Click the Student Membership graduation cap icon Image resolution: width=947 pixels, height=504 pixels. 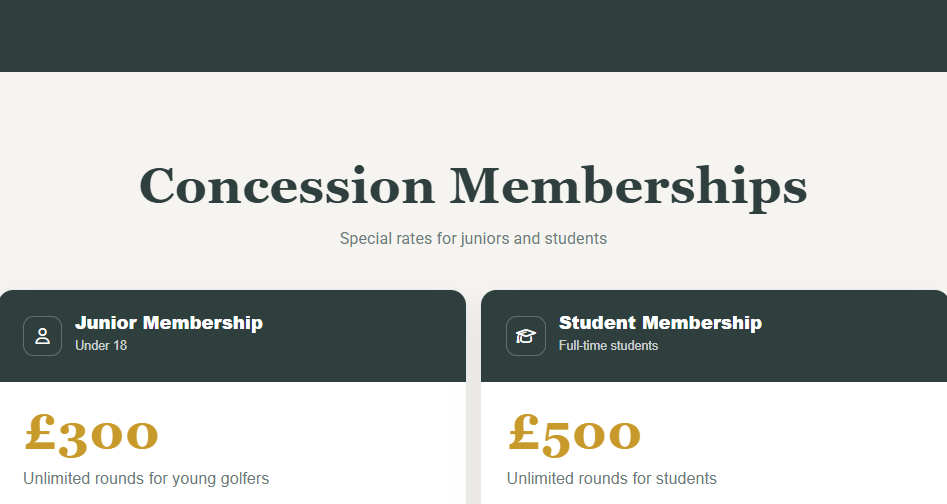coord(526,336)
